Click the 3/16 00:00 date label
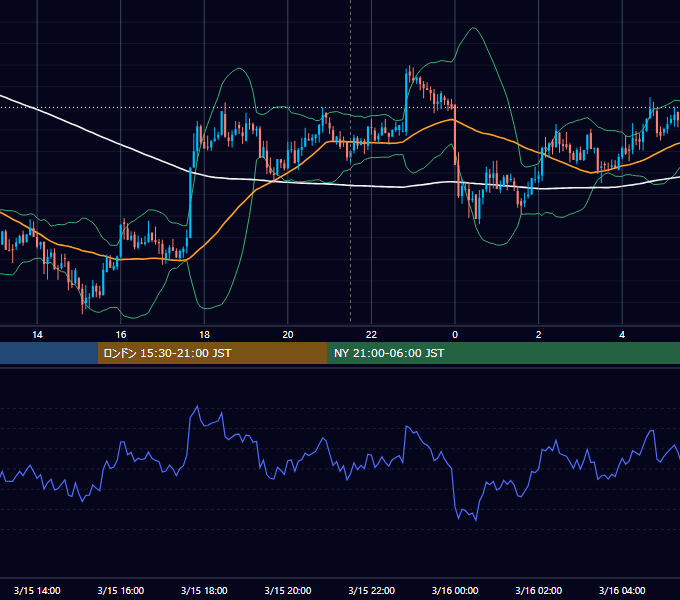This screenshot has width=680, height=600. coord(455,590)
